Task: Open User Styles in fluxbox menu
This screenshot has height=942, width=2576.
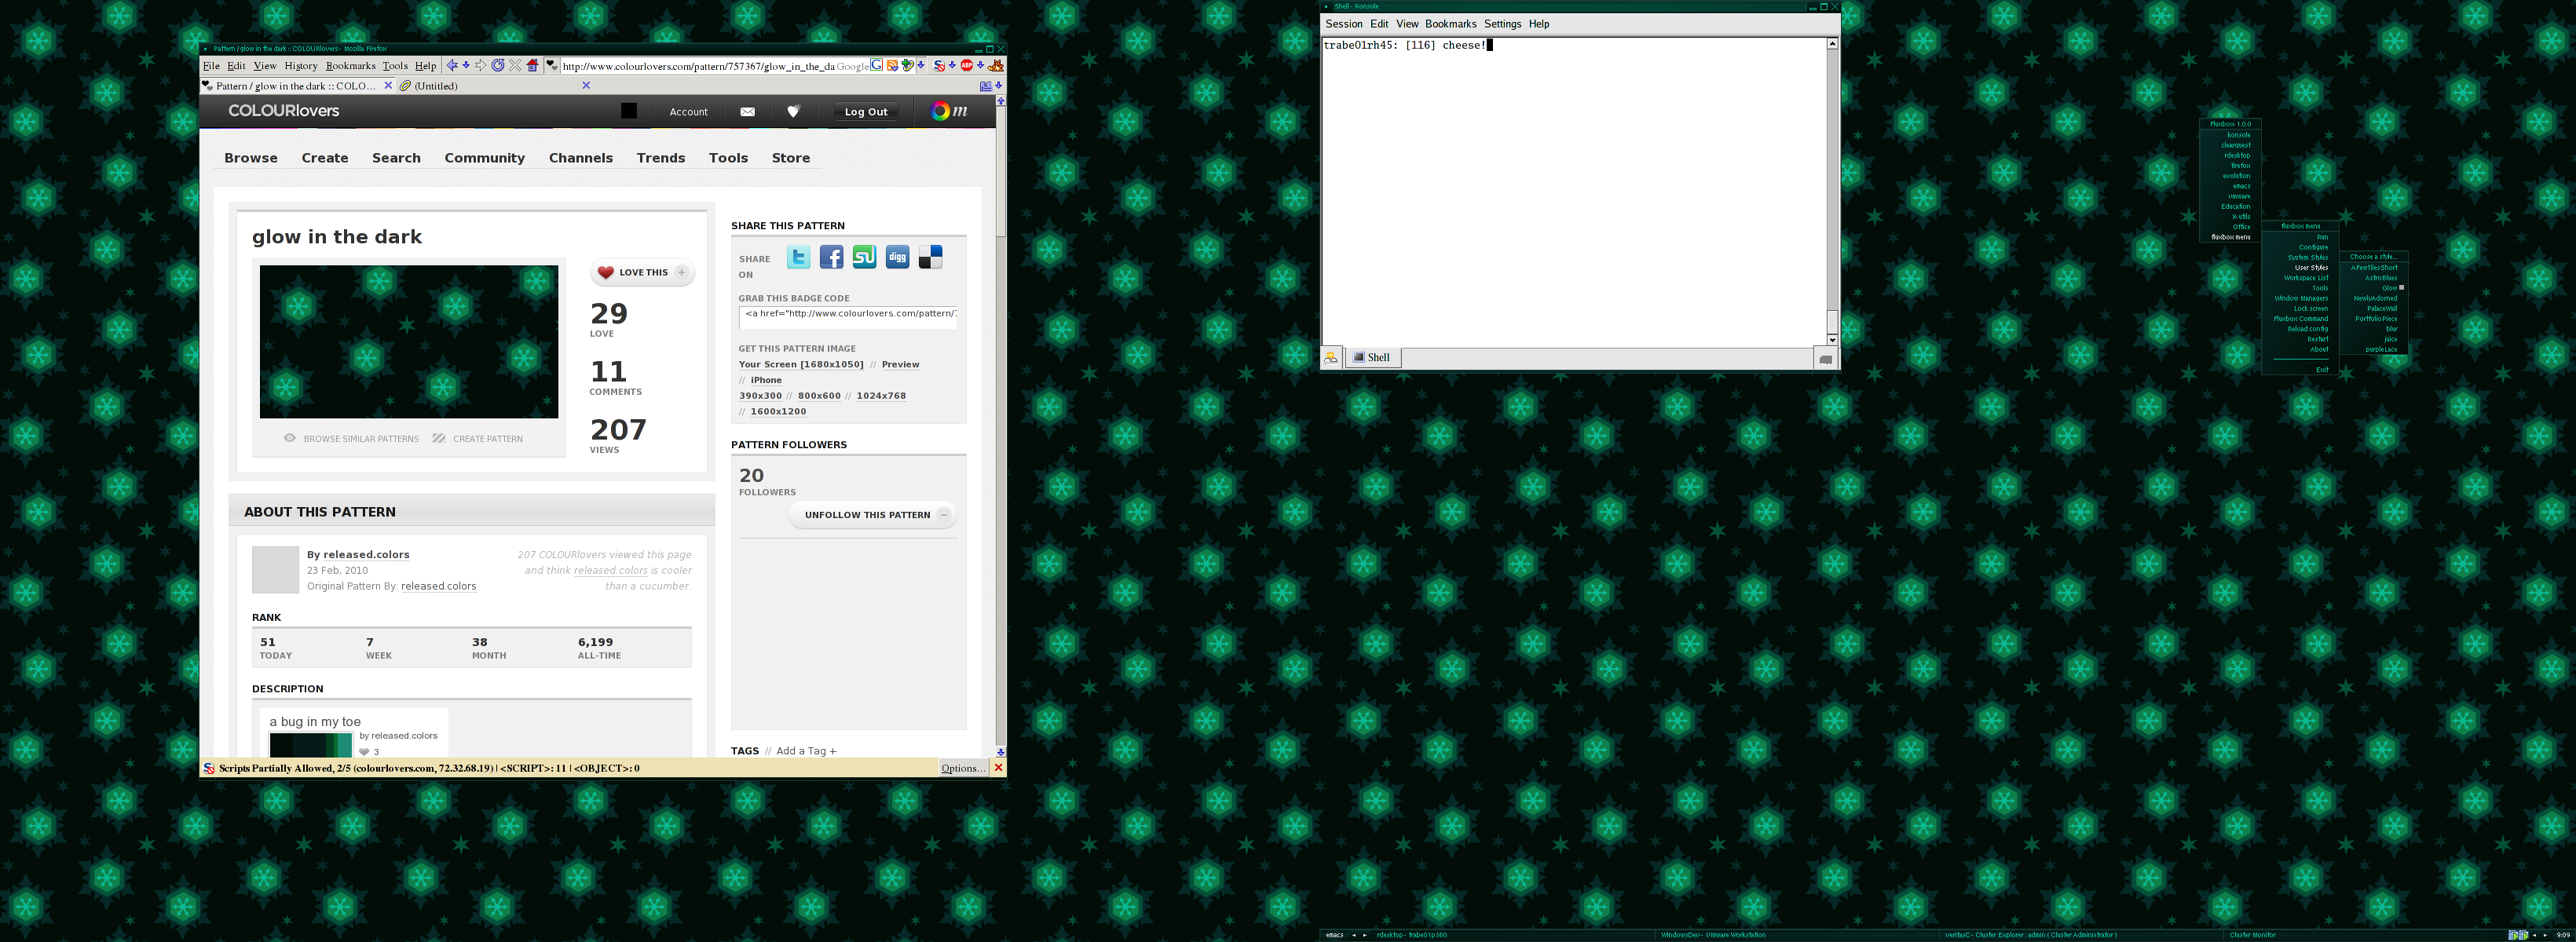Action: coord(2312,268)
